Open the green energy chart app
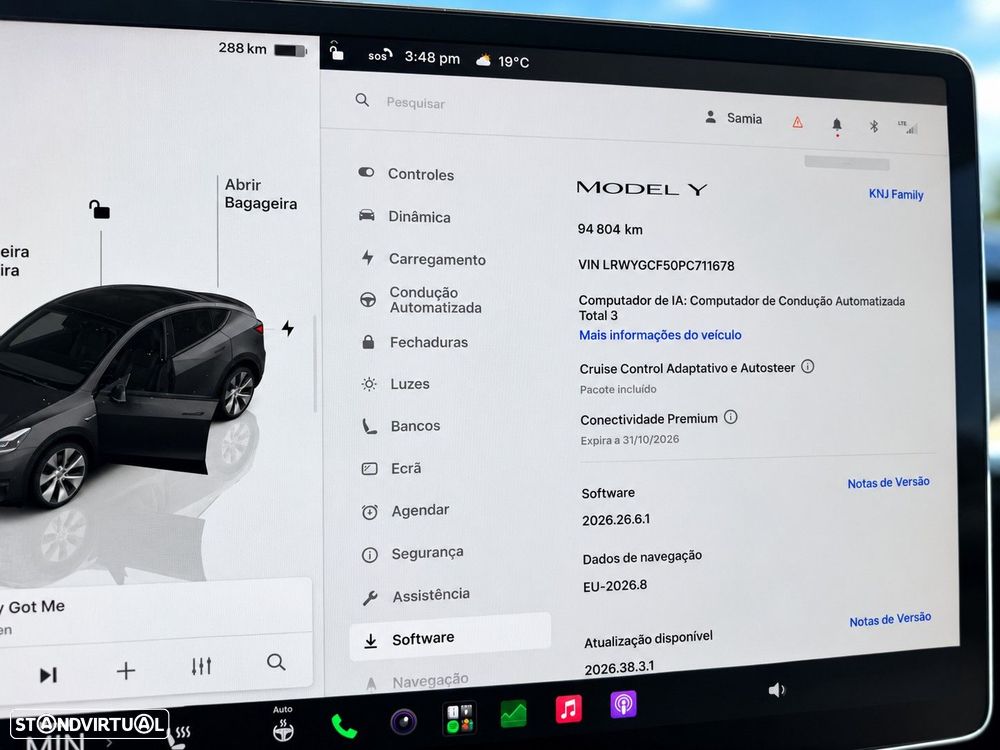Image resolution: width=1000 pixels, height=750 pixels. point(514,714)
